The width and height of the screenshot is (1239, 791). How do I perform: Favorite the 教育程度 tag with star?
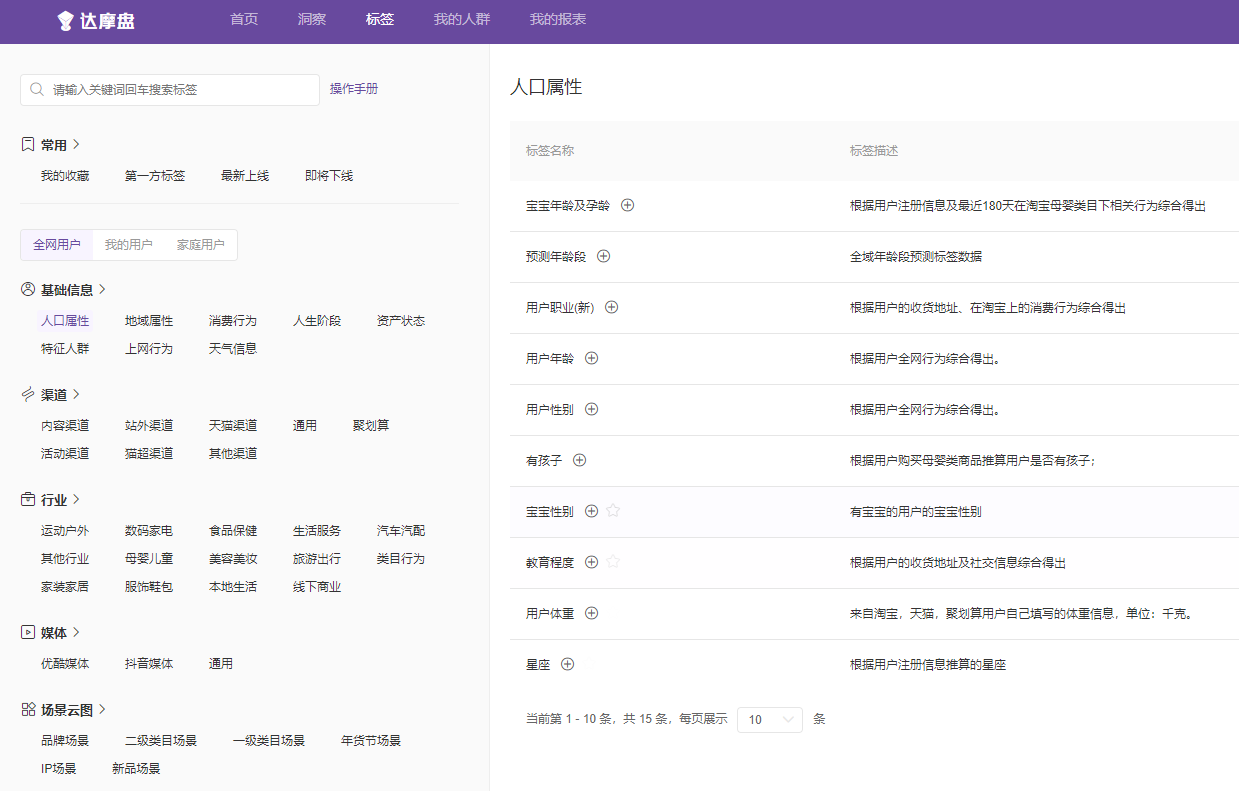614,562
